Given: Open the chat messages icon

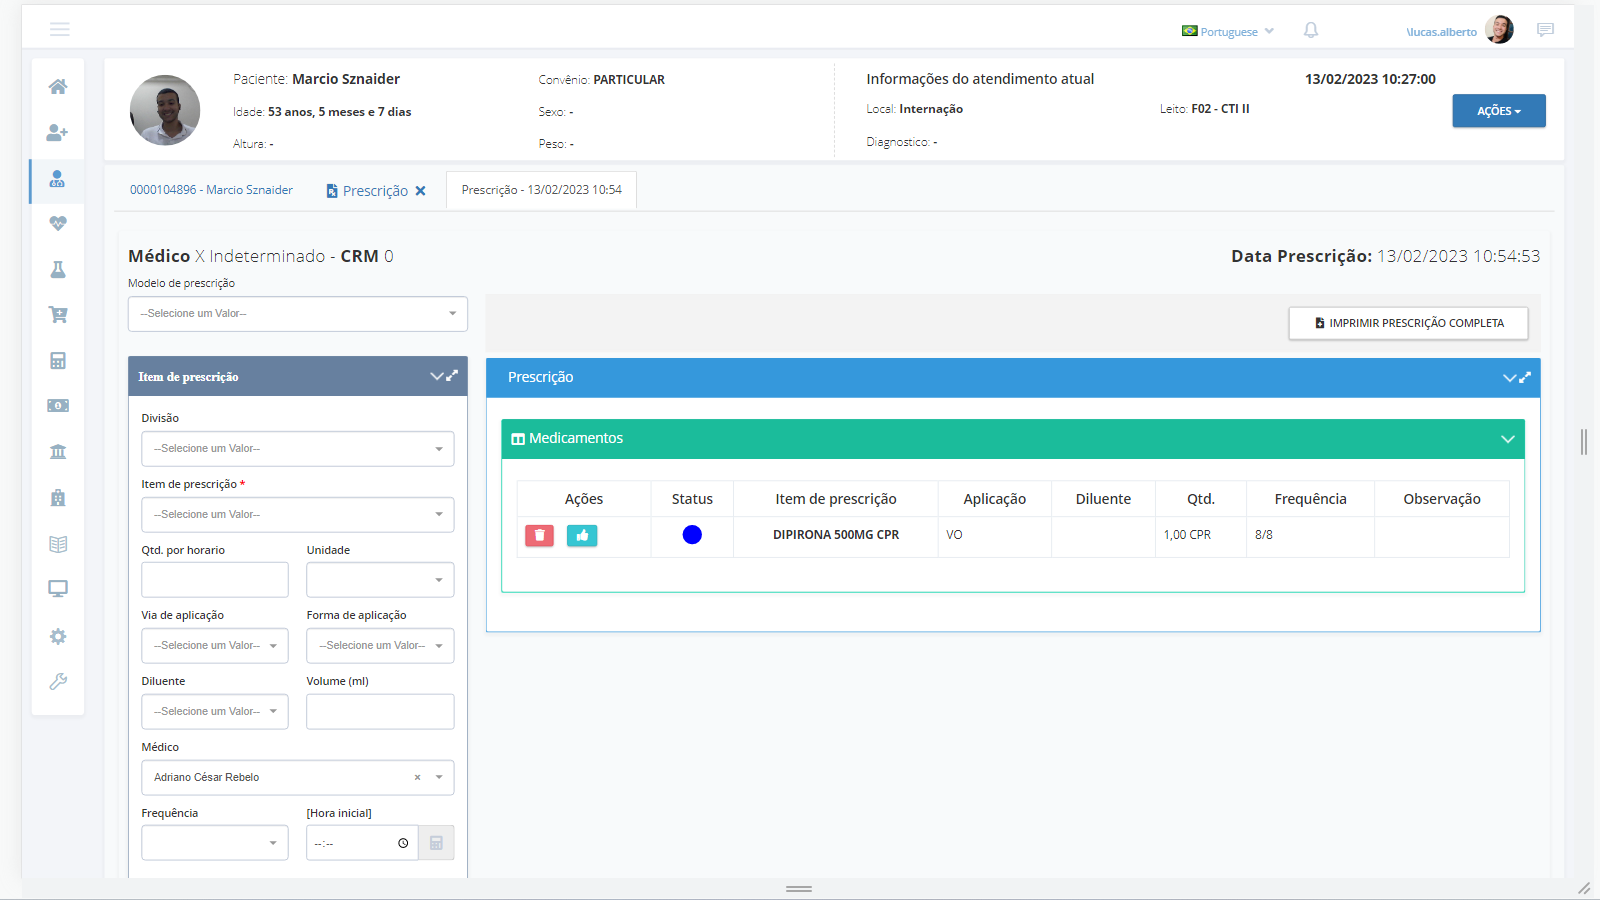Looking at the screenshot, I should point(1545,30).
